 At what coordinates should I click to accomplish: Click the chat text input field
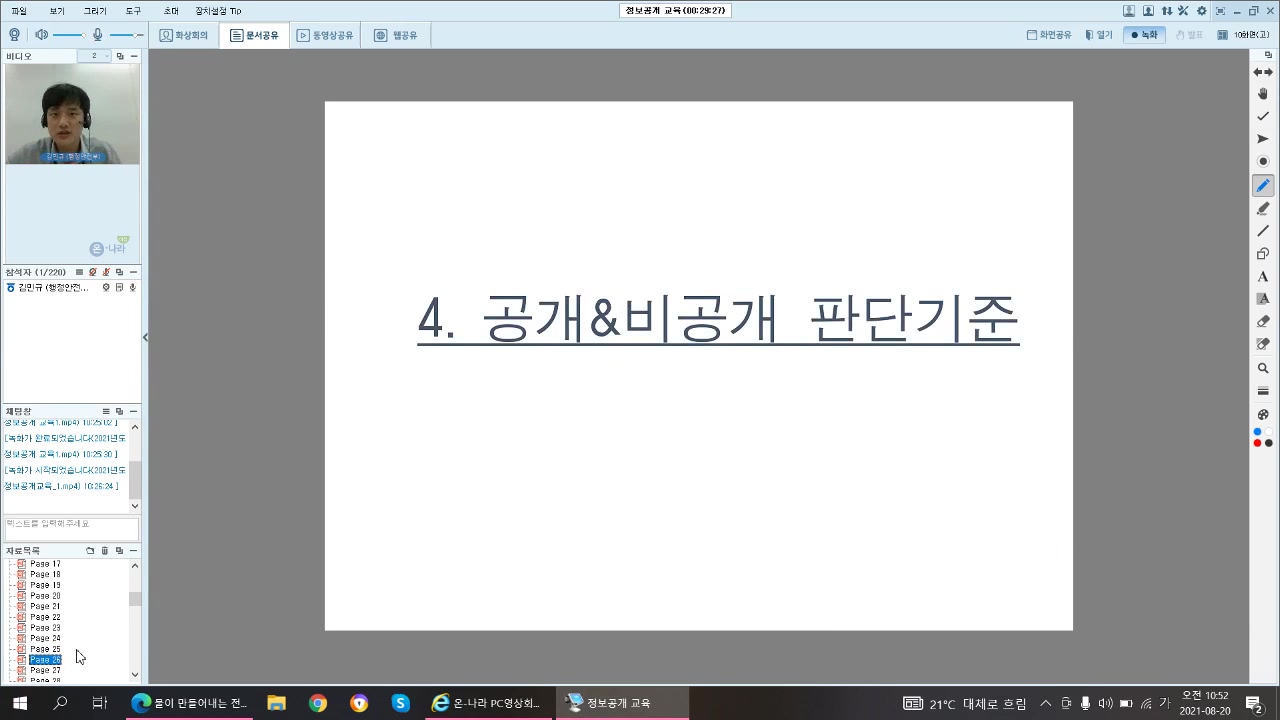[71, 529]
